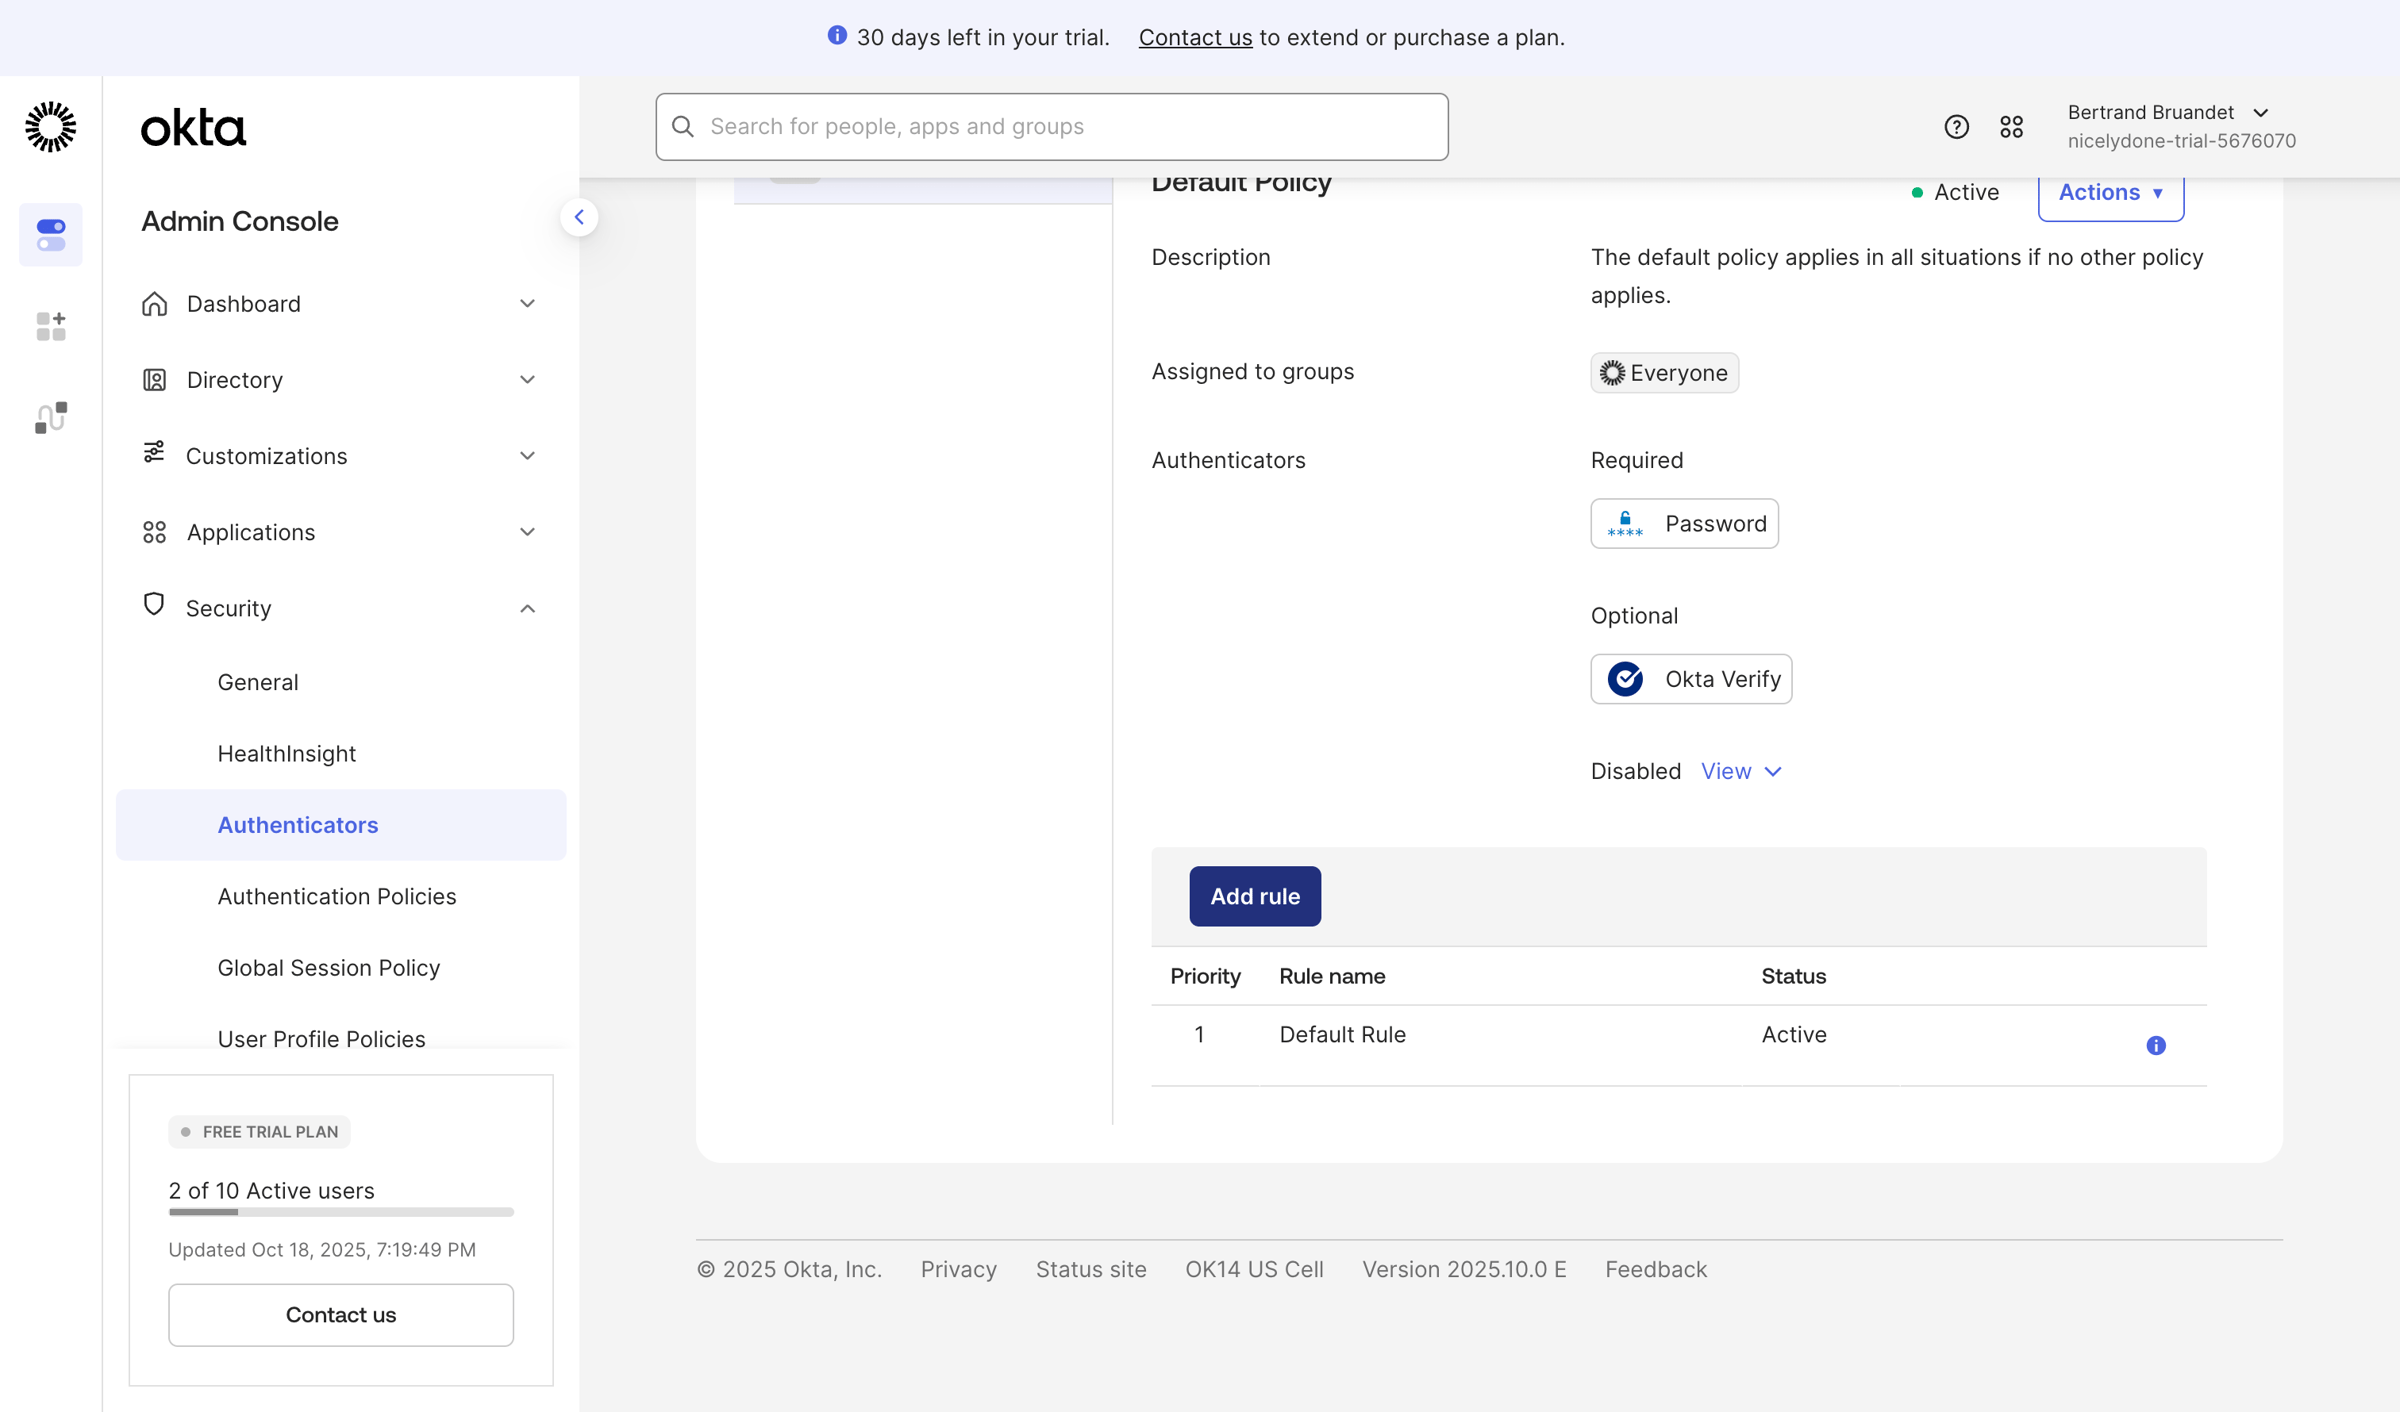Click the Default Rule info icon
This screenshot has height=1412, width=2400.
point(2155,1045)
